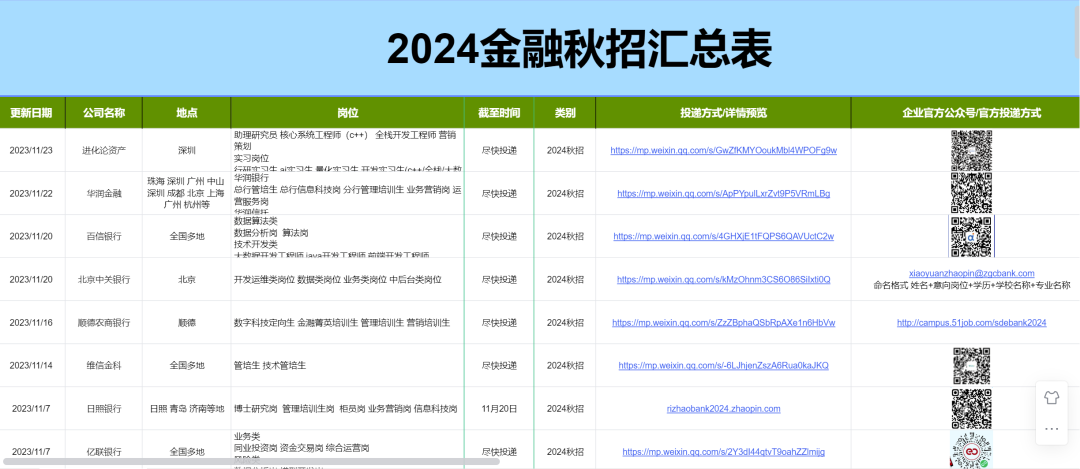Click the 截至时间 column header
The image size is (1080, 469).
coord(499,113)
